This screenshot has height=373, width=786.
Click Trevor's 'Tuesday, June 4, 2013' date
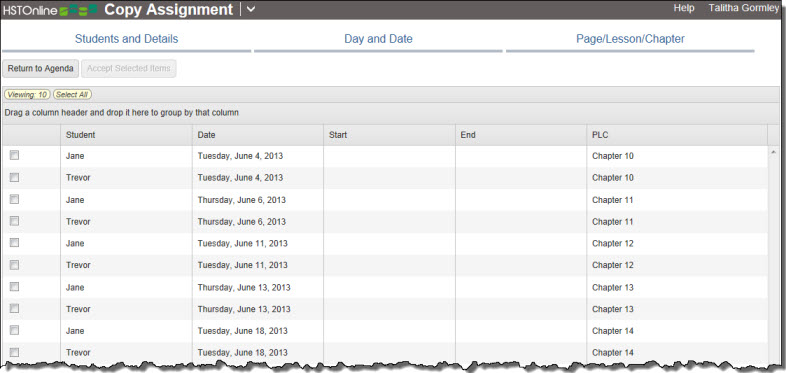240,177
